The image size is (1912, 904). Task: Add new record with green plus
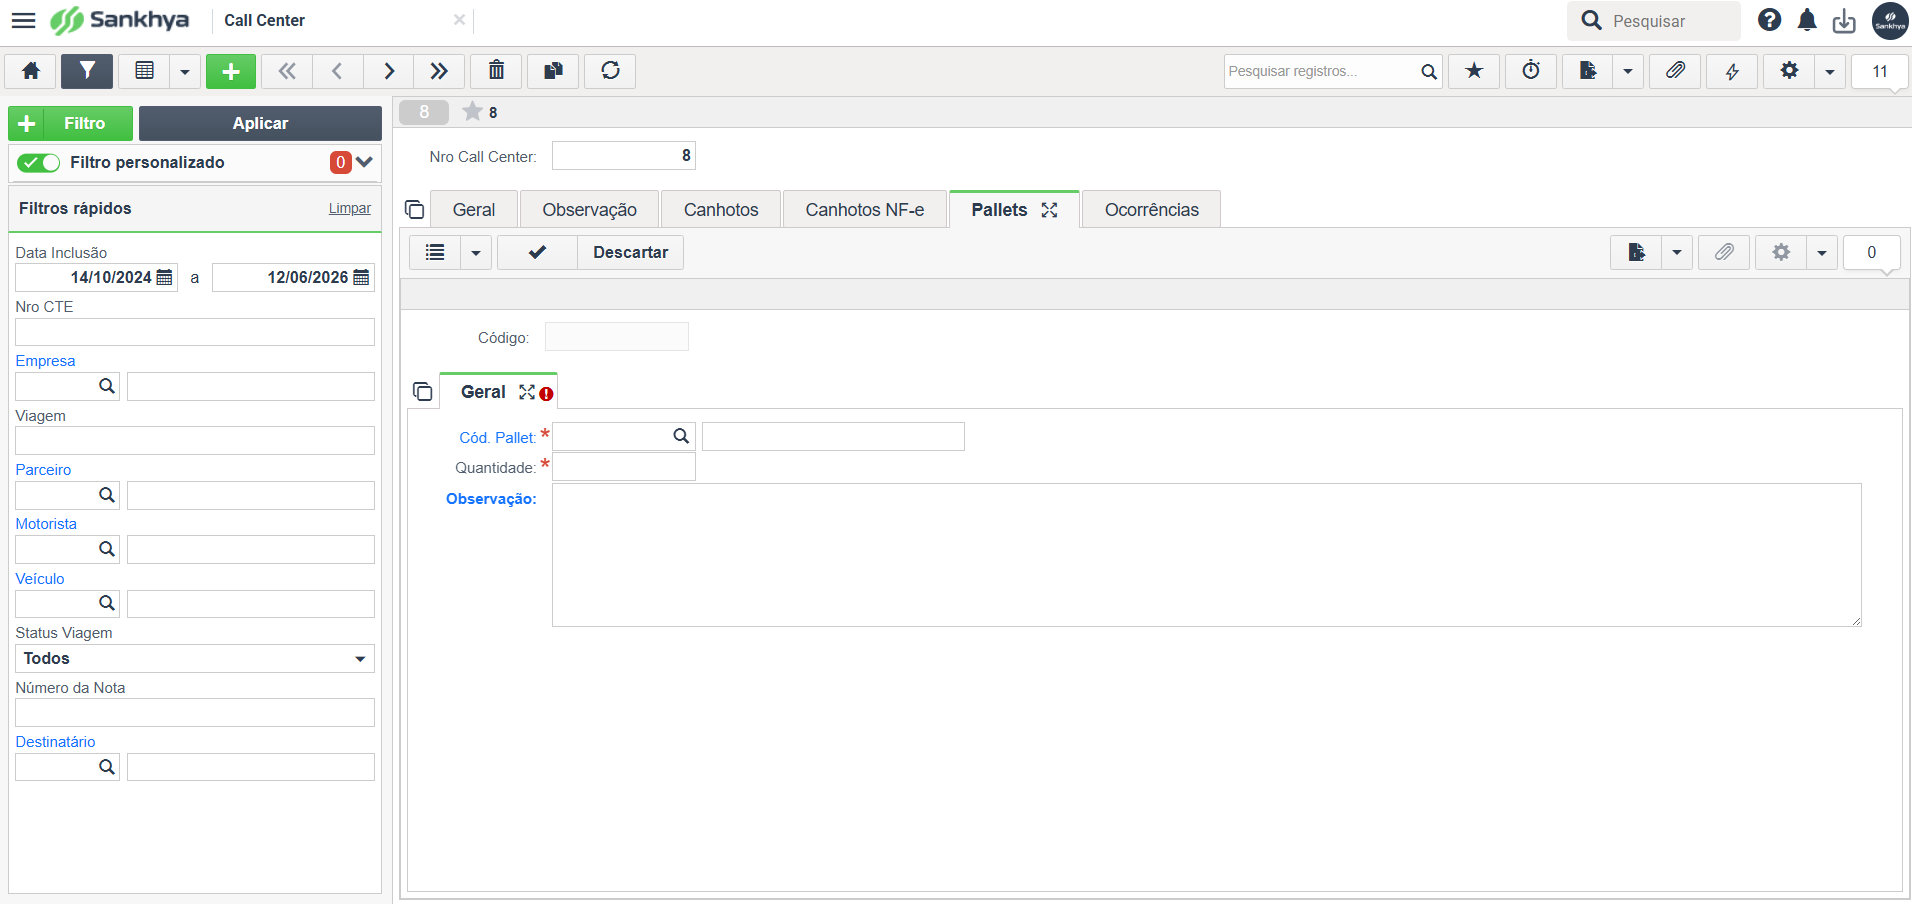pyautogui.click(x=231, y=71)
